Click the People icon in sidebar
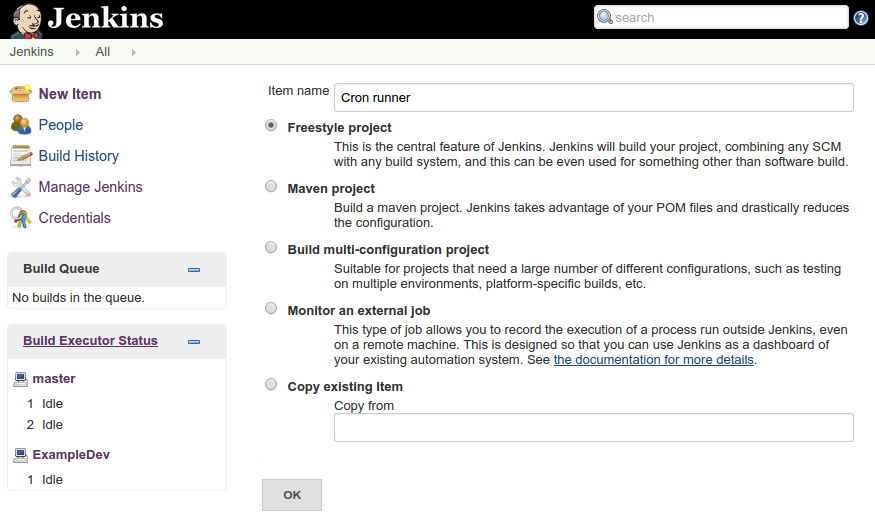Viewport: 875px width, 517px height. click(21, 125)
